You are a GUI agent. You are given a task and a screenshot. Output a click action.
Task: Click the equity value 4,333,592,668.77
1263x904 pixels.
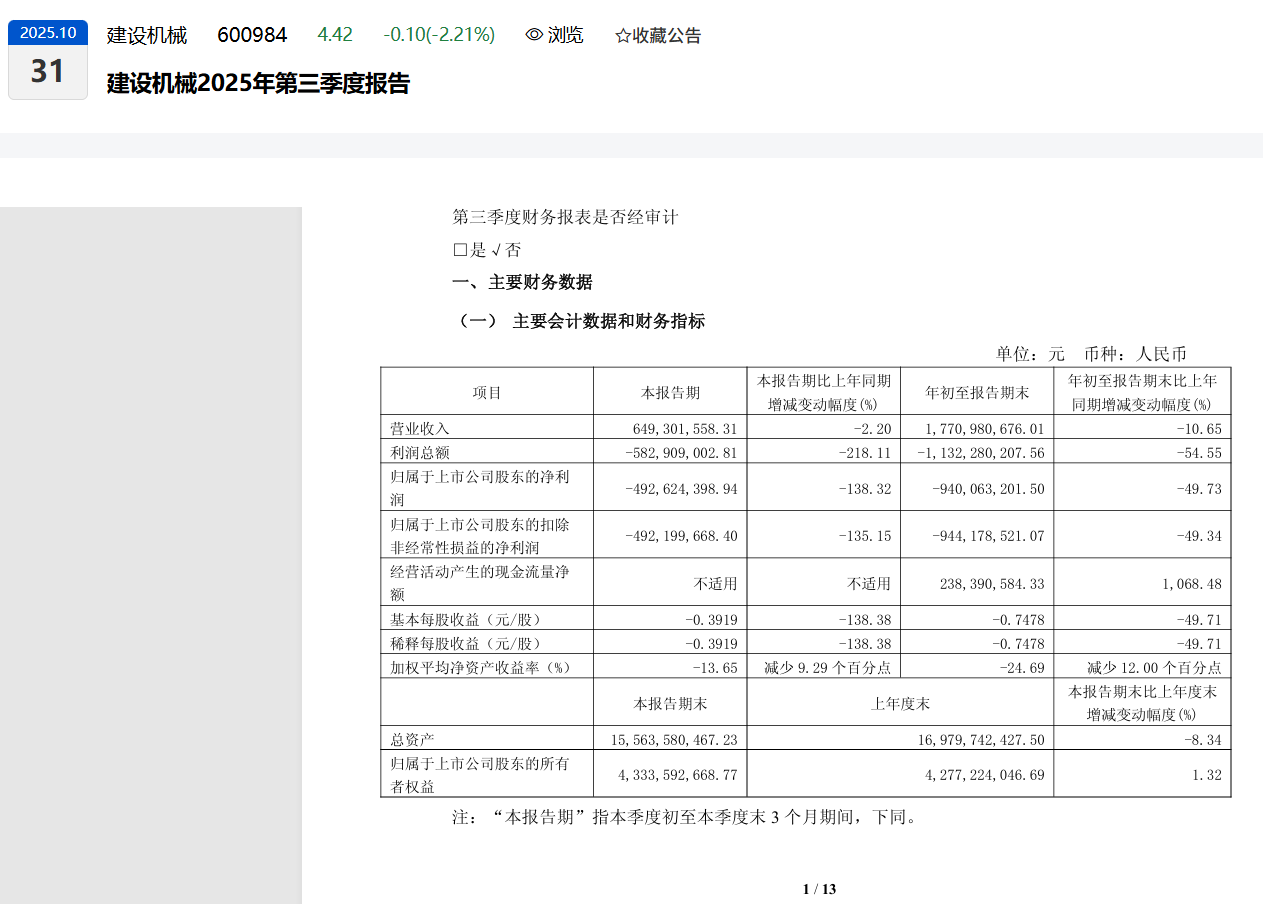[x=678, y=775]
